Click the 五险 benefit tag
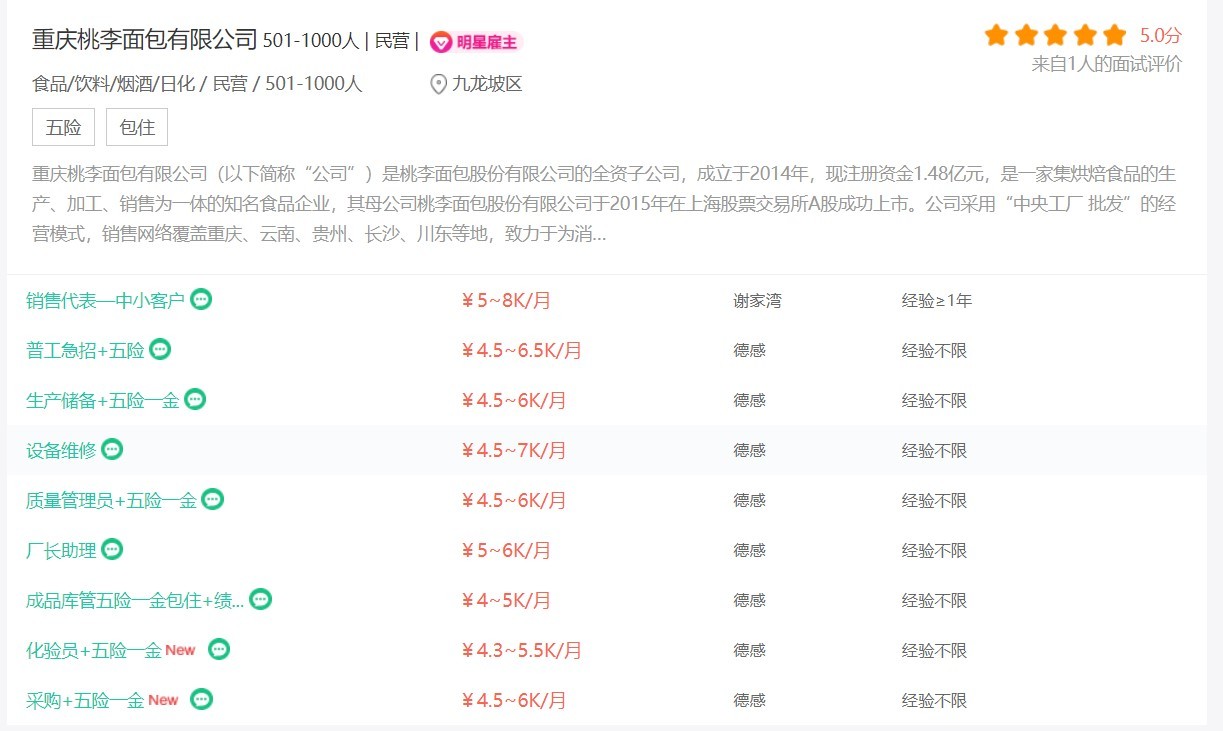 [x=64, y=128]
